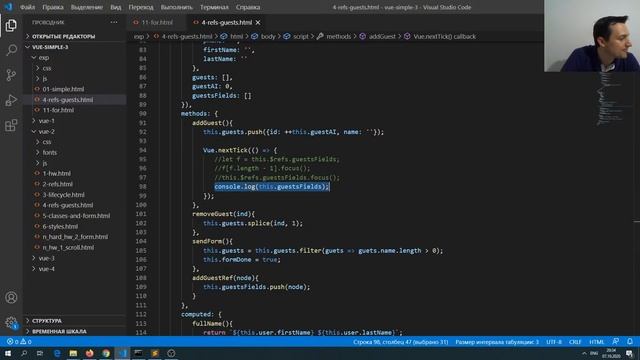Open Task View on taskbar
This screenshot has height=360, width=640.
[x=40, y=353]
